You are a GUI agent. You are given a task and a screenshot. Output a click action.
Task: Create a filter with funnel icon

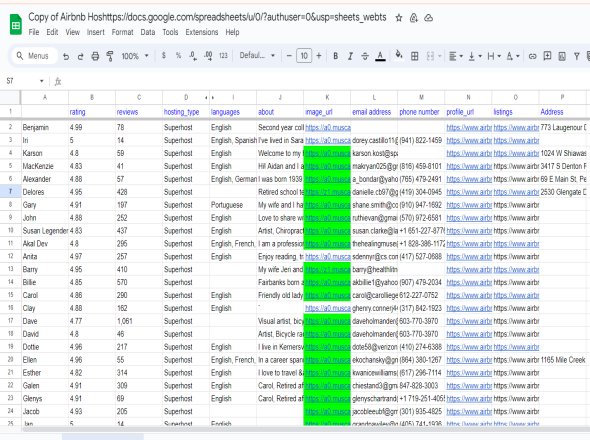576,56
